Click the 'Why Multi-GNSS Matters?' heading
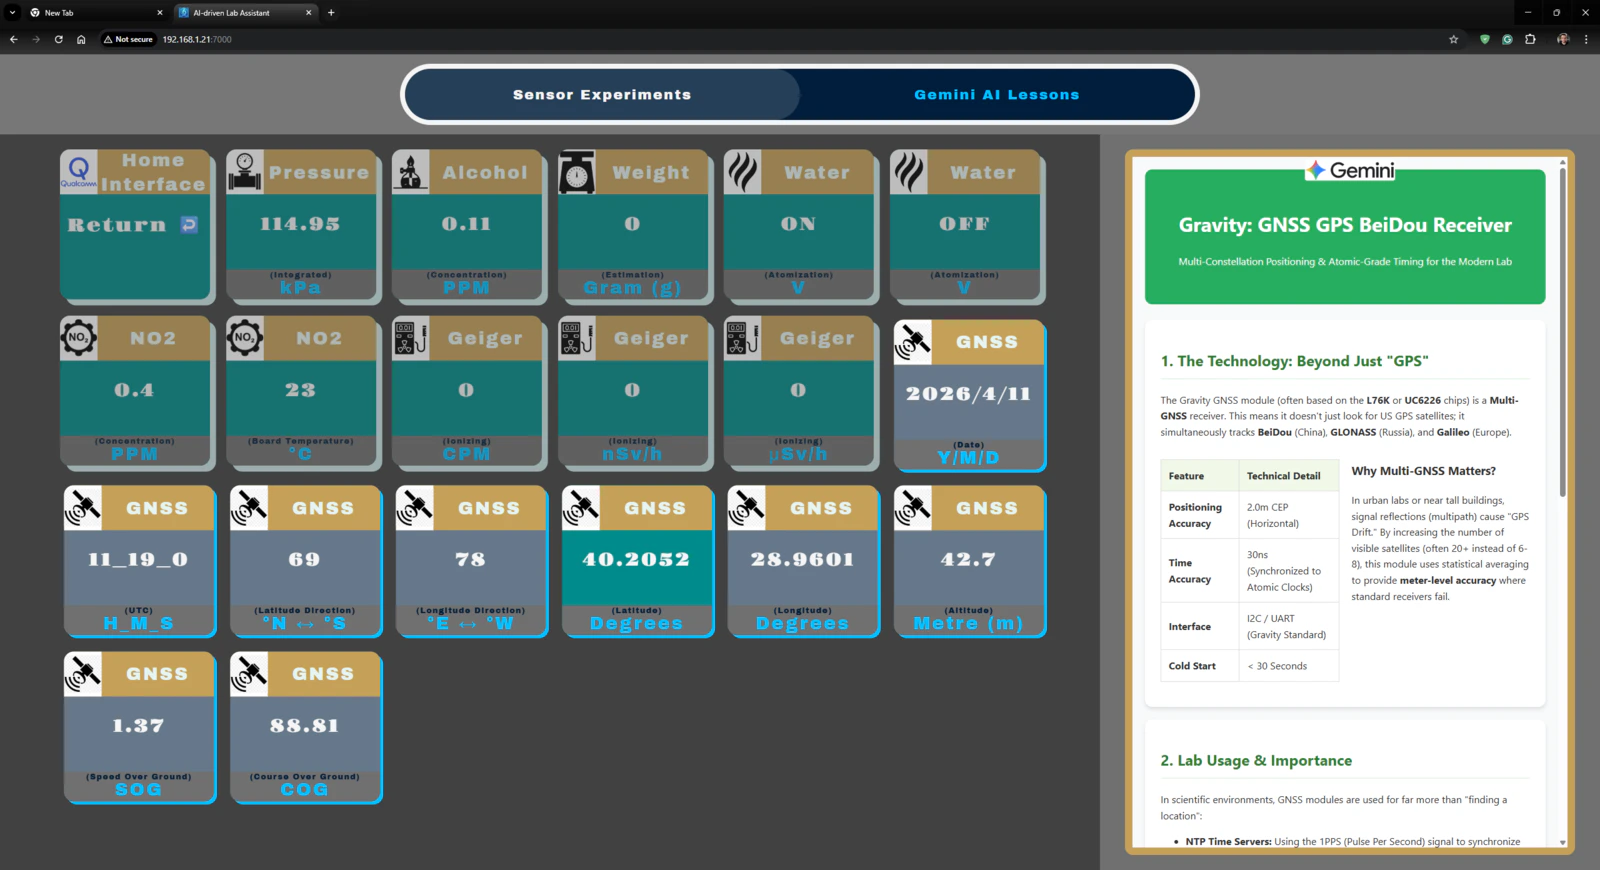The height and width of the screenshot is (870, 1600). click(x=1423, y=471)
